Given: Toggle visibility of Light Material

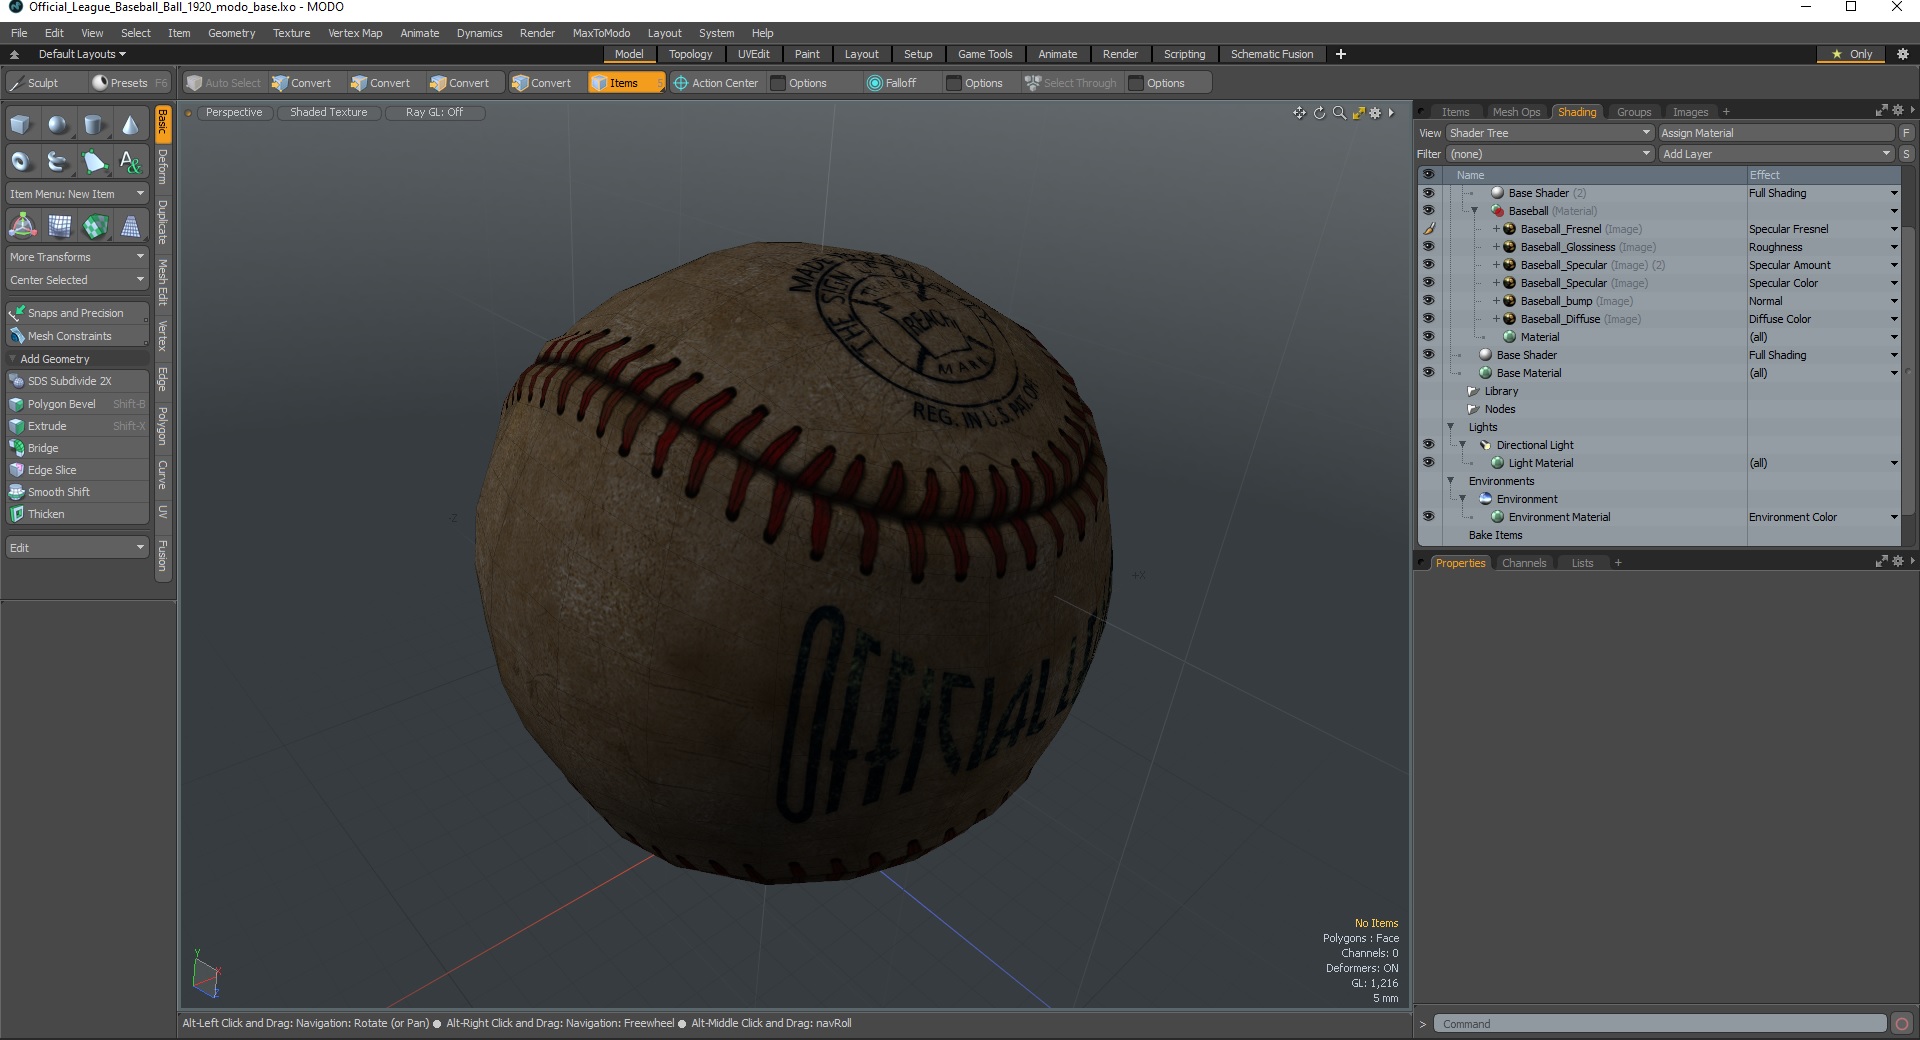Looking at the screenshot, I should click(x=1428, y=463).
